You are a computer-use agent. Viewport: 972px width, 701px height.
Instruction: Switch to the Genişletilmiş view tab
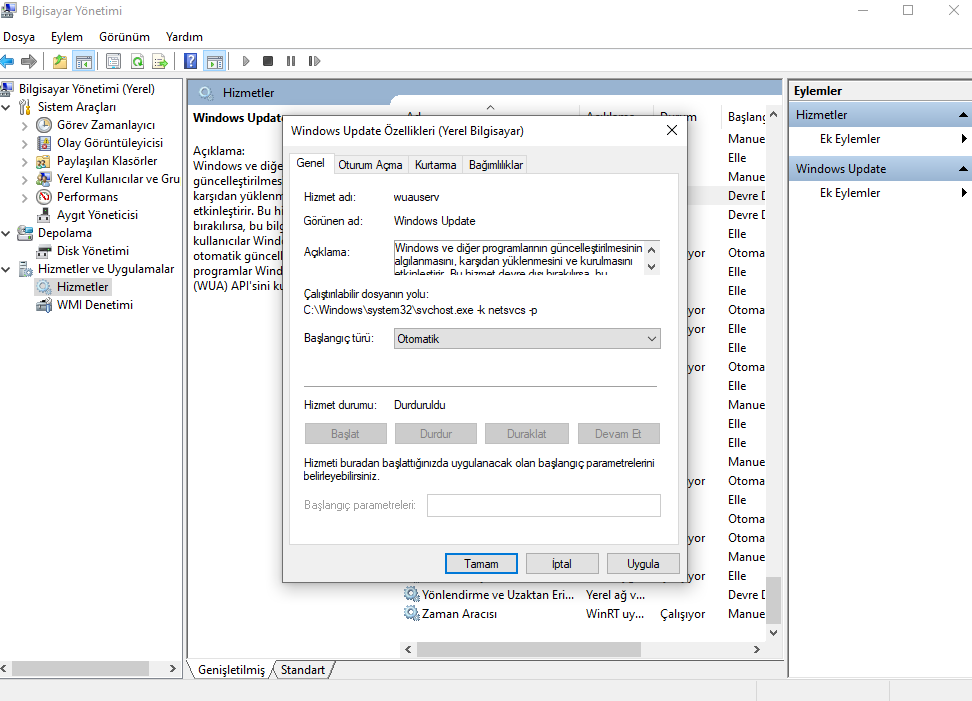pyautogui.click(x=231, y=670)
